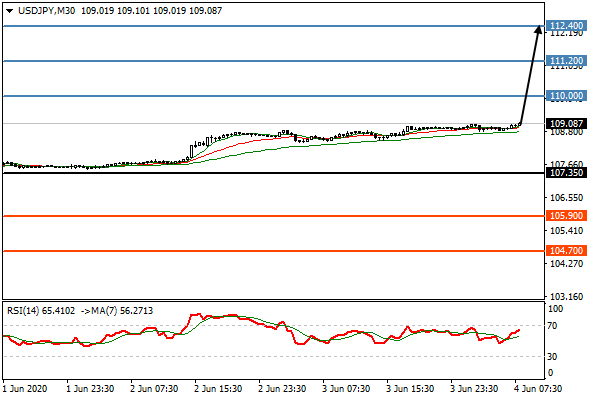The width and height of the screenshot is (590, 400).
Task: Click the 2 Jun 15:30 time label
Action: tap(218, 389)
